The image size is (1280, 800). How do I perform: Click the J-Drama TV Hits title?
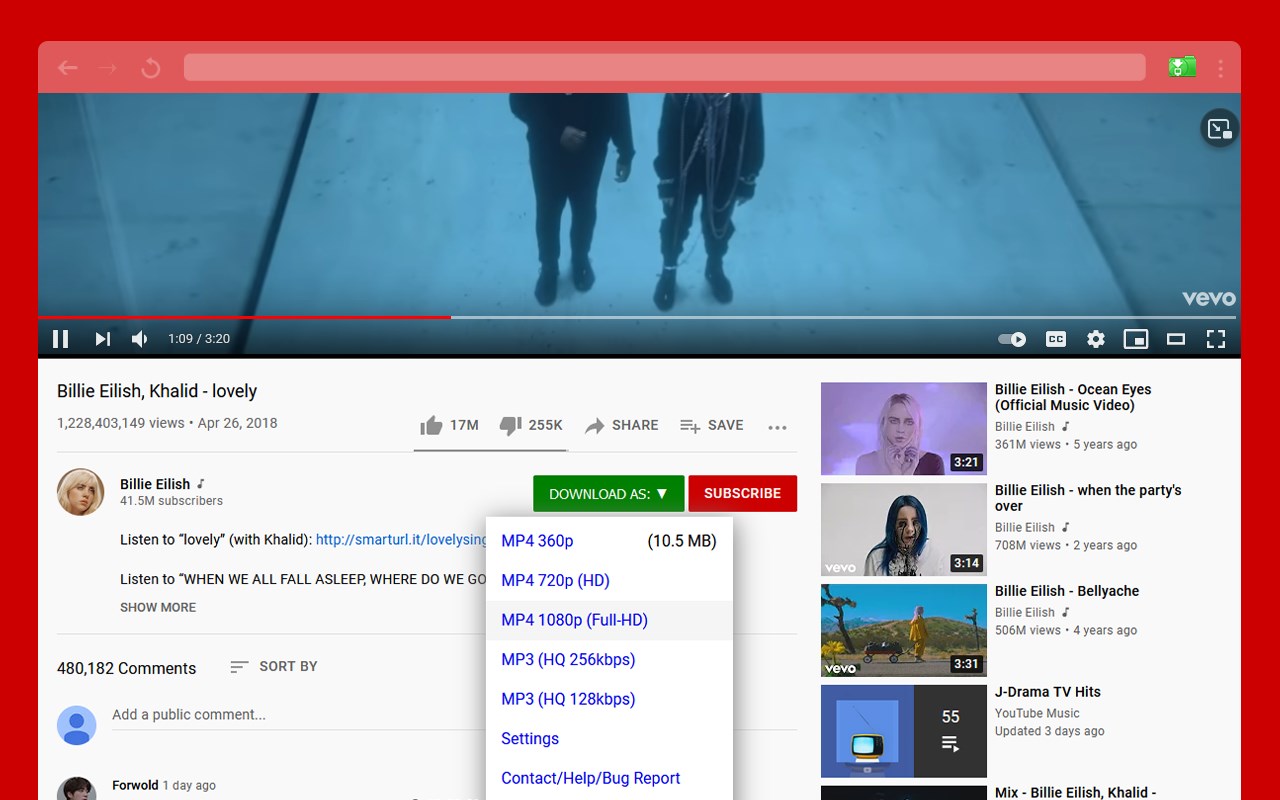coord(1047,692)
